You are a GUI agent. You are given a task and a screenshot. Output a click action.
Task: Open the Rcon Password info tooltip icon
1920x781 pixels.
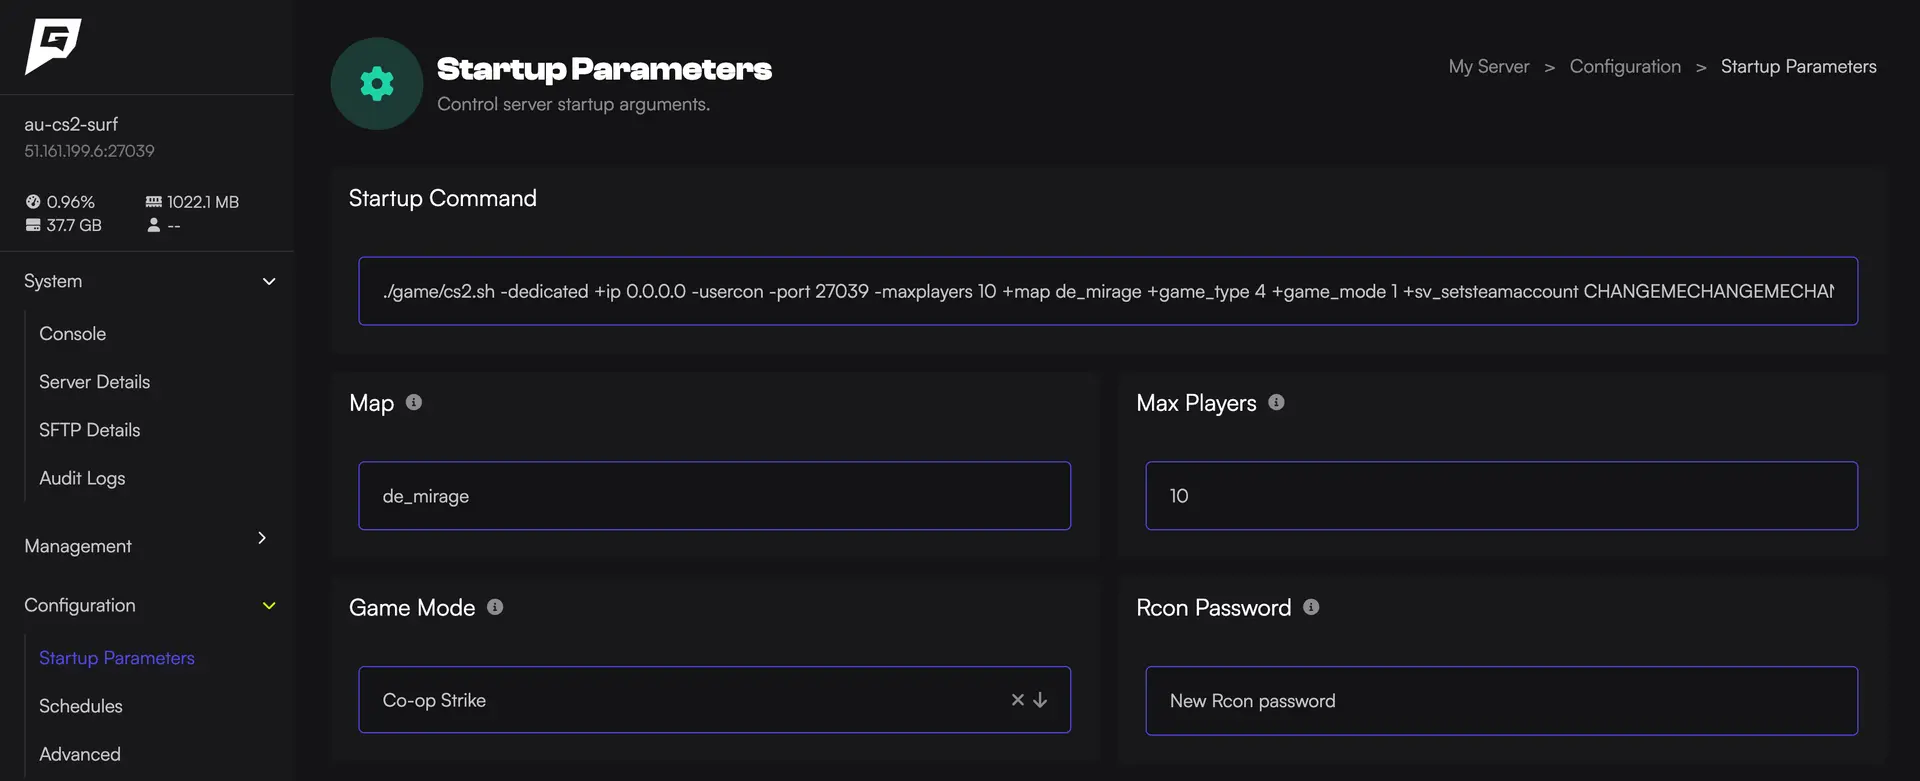point(1312,607)
